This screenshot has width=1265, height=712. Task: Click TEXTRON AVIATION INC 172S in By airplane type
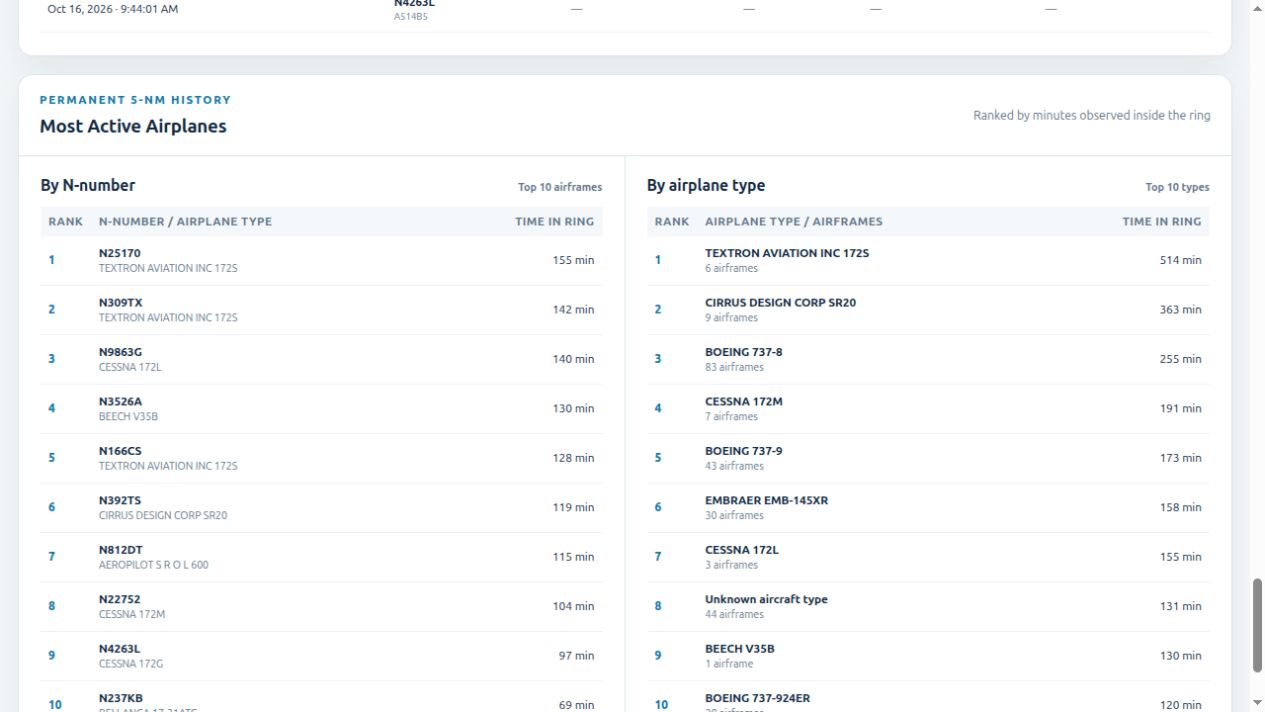coord(787,253)
